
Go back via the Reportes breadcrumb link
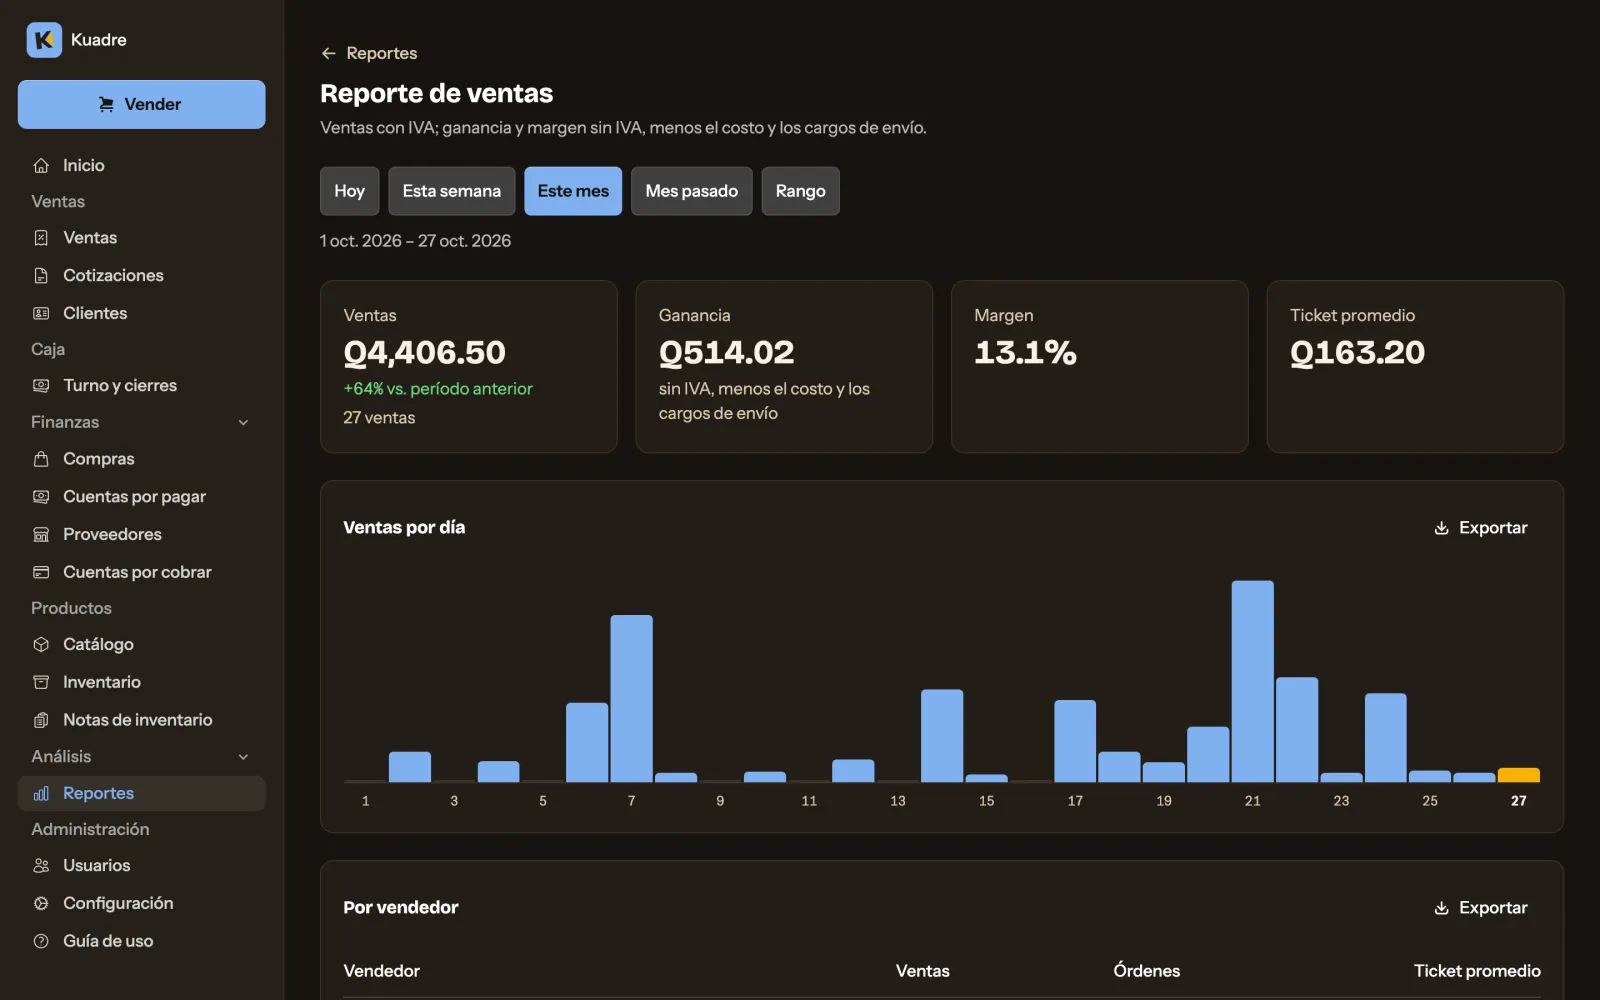point(382,53)
